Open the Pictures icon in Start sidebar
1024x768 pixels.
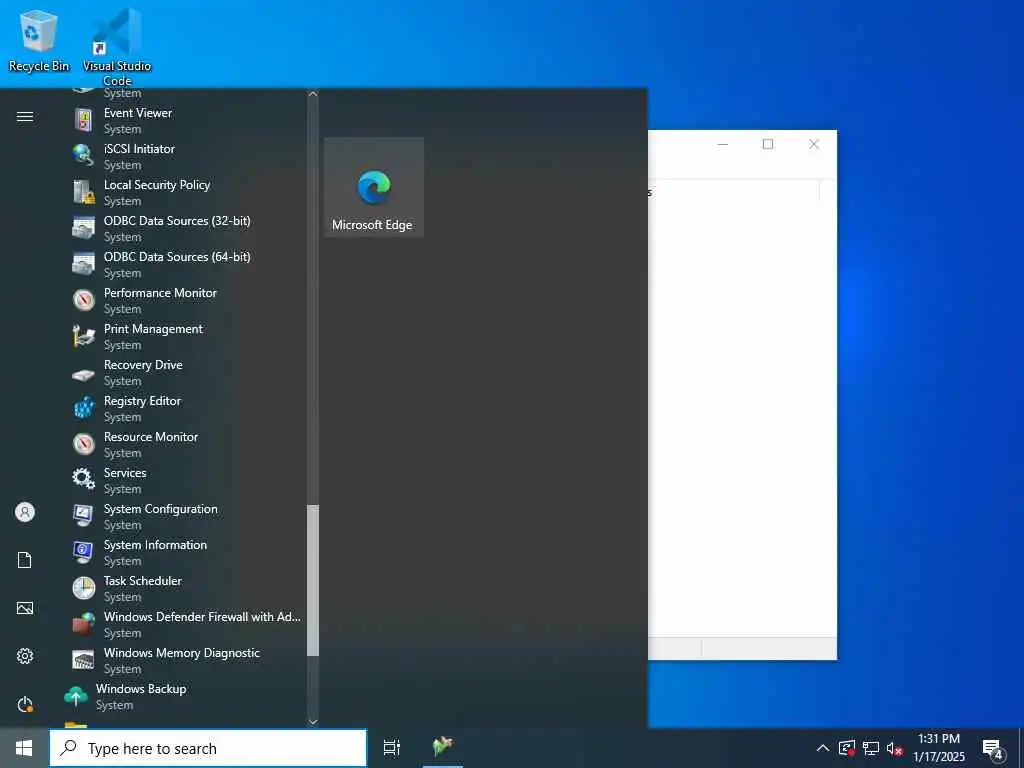click(25, 608)
